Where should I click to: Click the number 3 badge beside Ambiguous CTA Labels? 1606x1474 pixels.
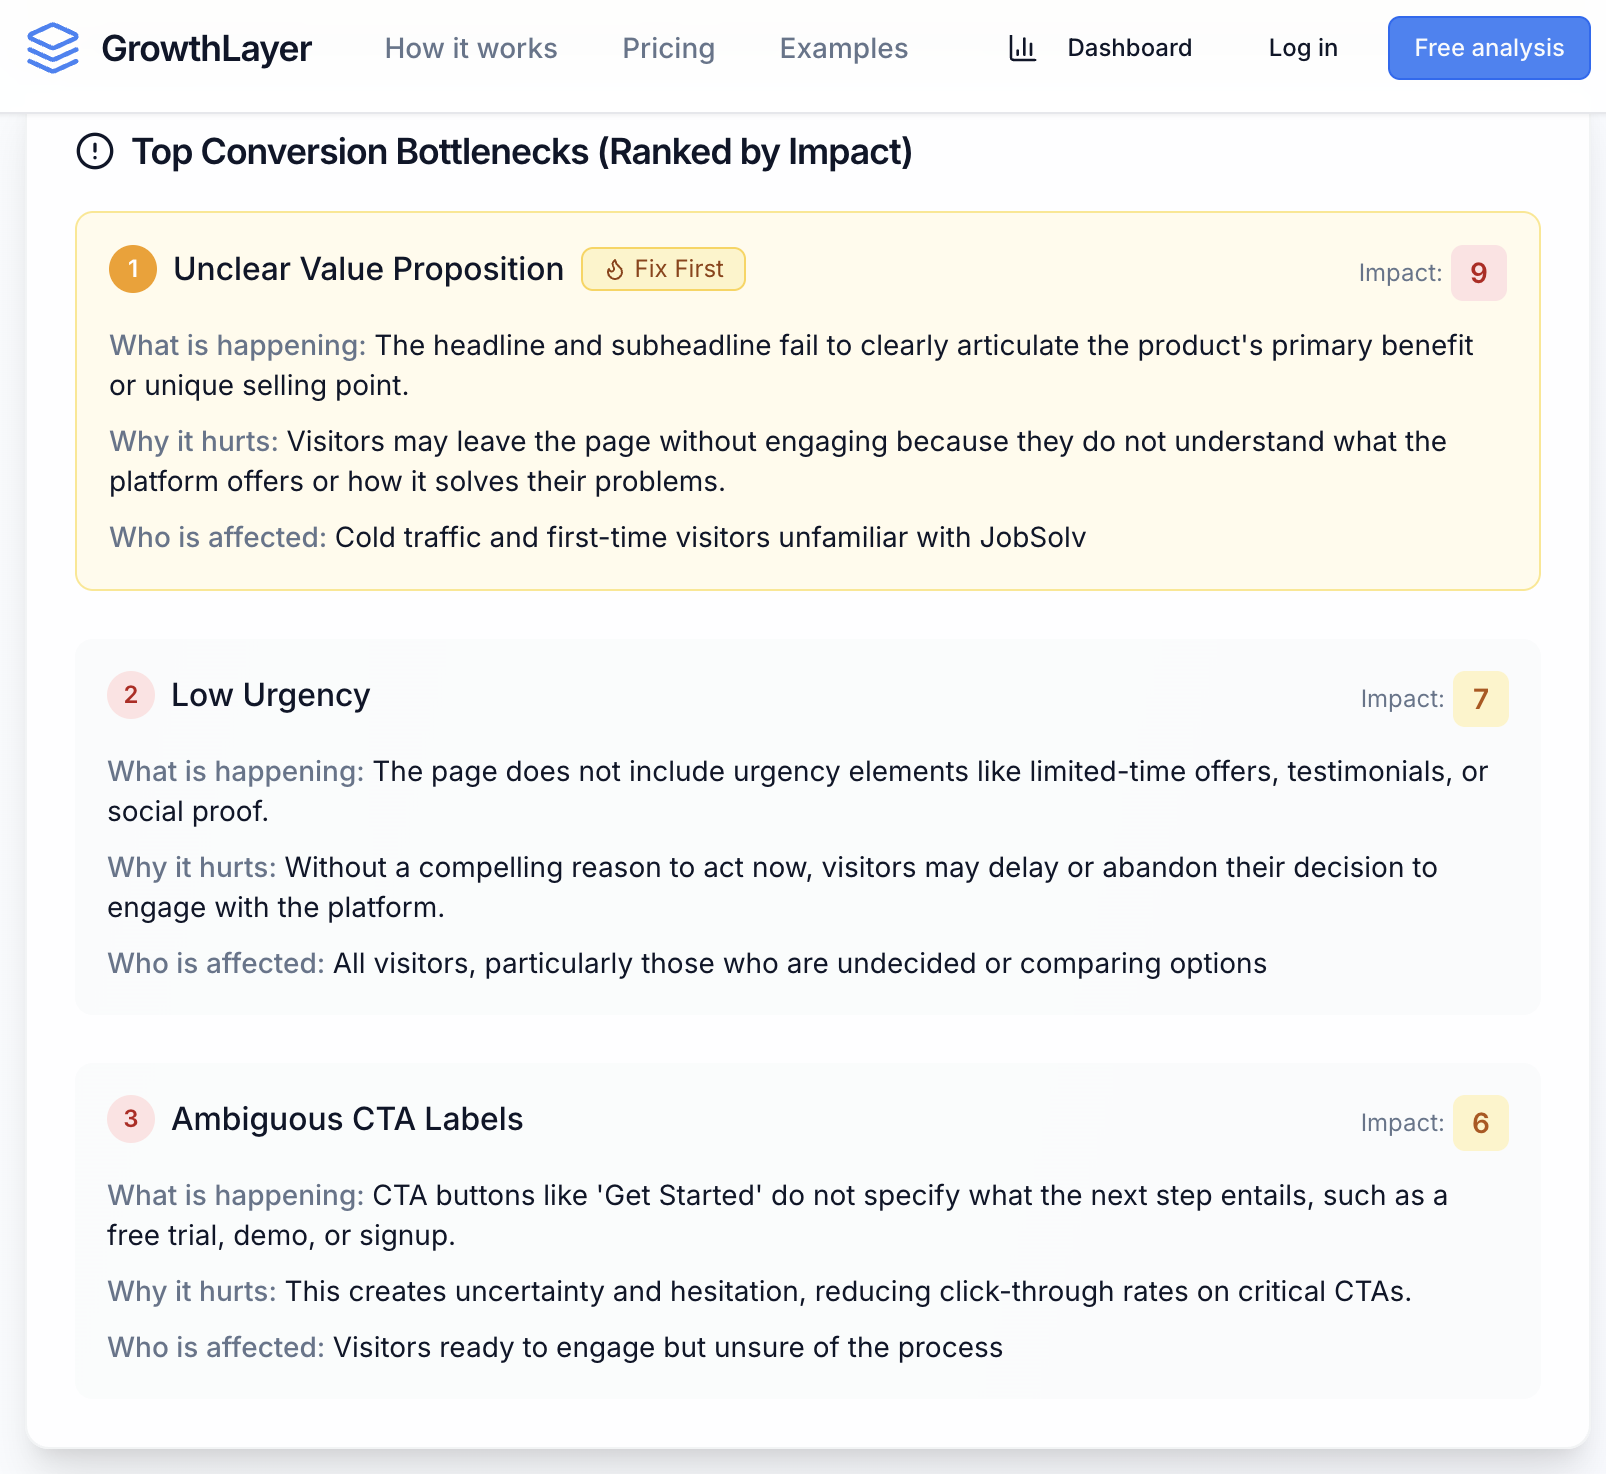130,1120
